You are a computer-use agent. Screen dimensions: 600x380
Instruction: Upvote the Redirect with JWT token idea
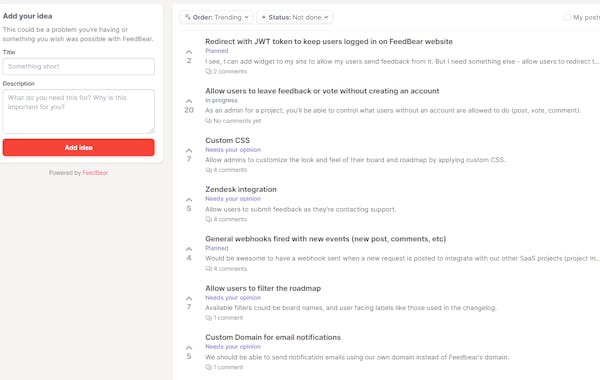click(189, 52)
